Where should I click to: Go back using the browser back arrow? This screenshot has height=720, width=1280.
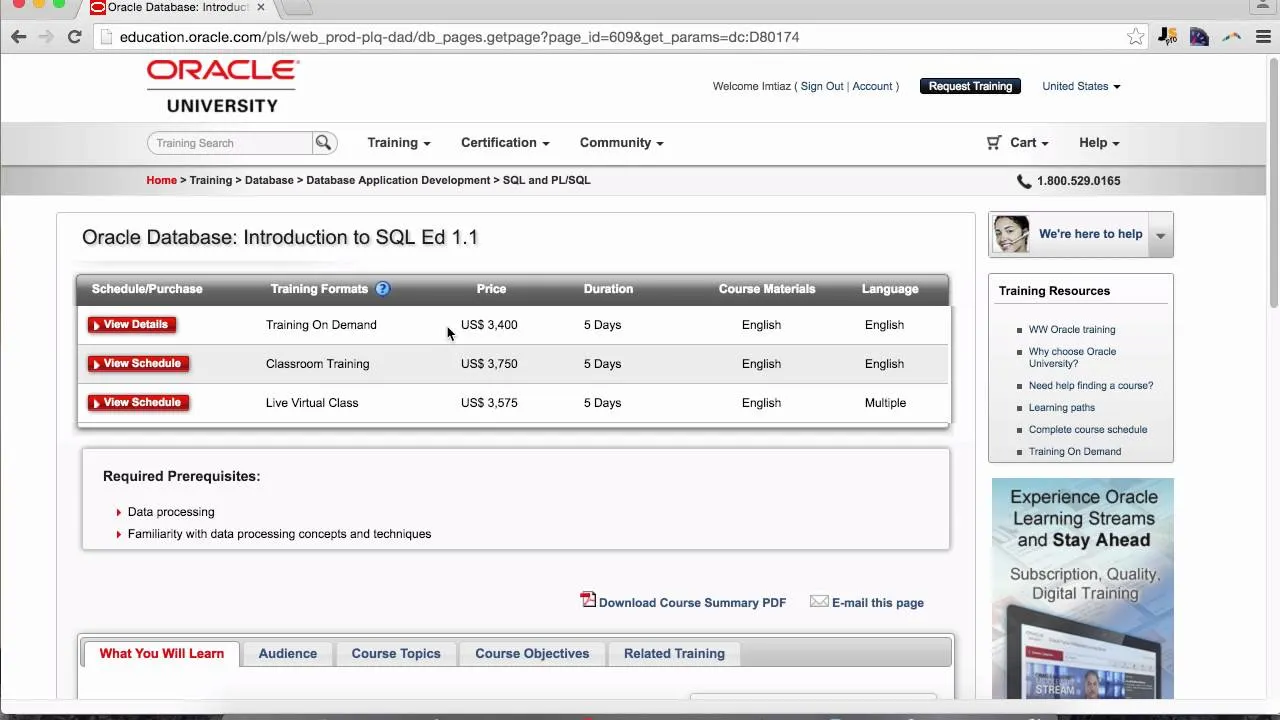[19, 37]
